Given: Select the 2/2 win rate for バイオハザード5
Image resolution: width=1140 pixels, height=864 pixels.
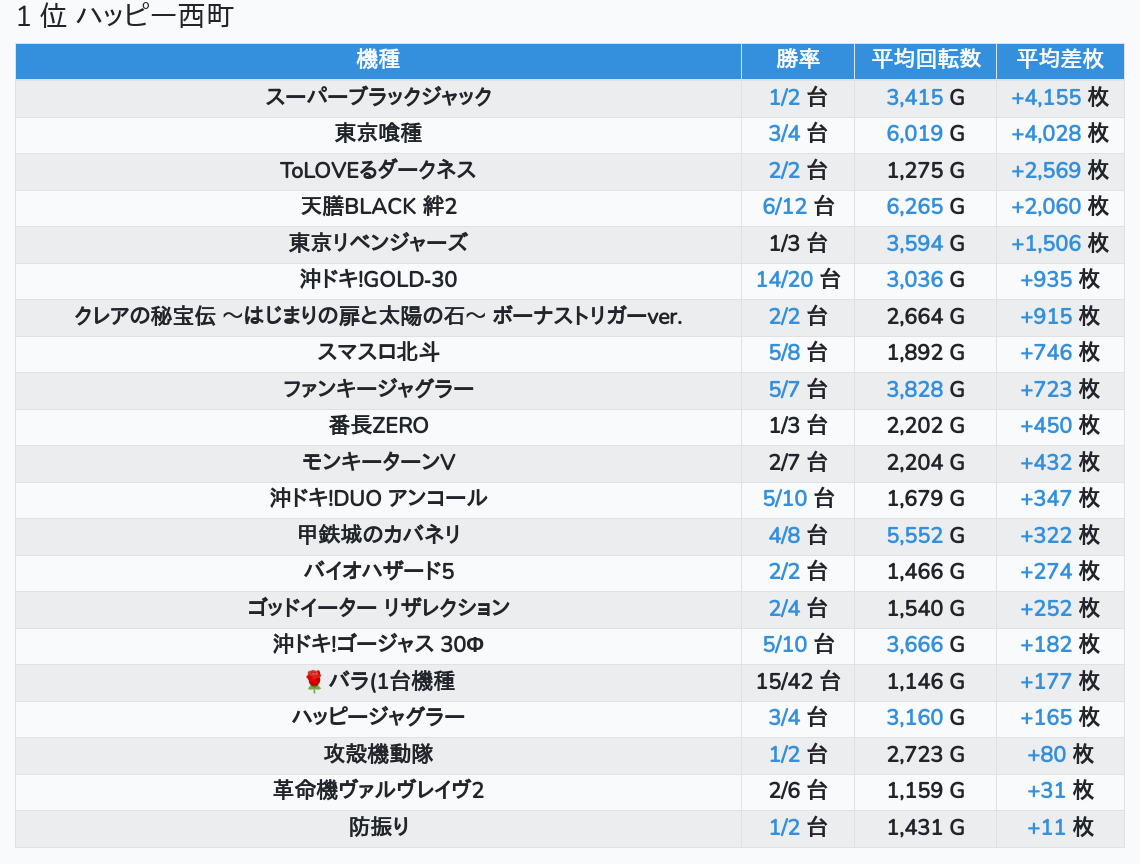Looking at the screenshot, I should pyautogui.click(x=784, y=572).
